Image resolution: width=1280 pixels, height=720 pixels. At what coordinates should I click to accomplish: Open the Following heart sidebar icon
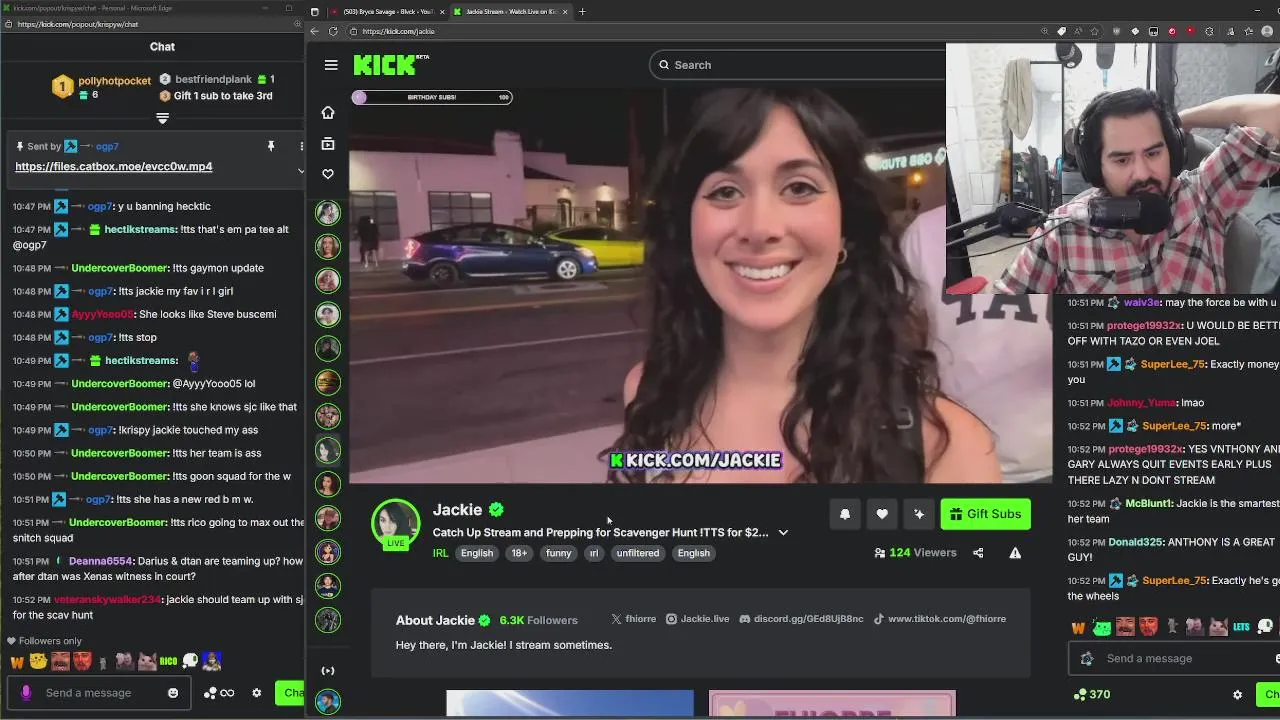328,174
